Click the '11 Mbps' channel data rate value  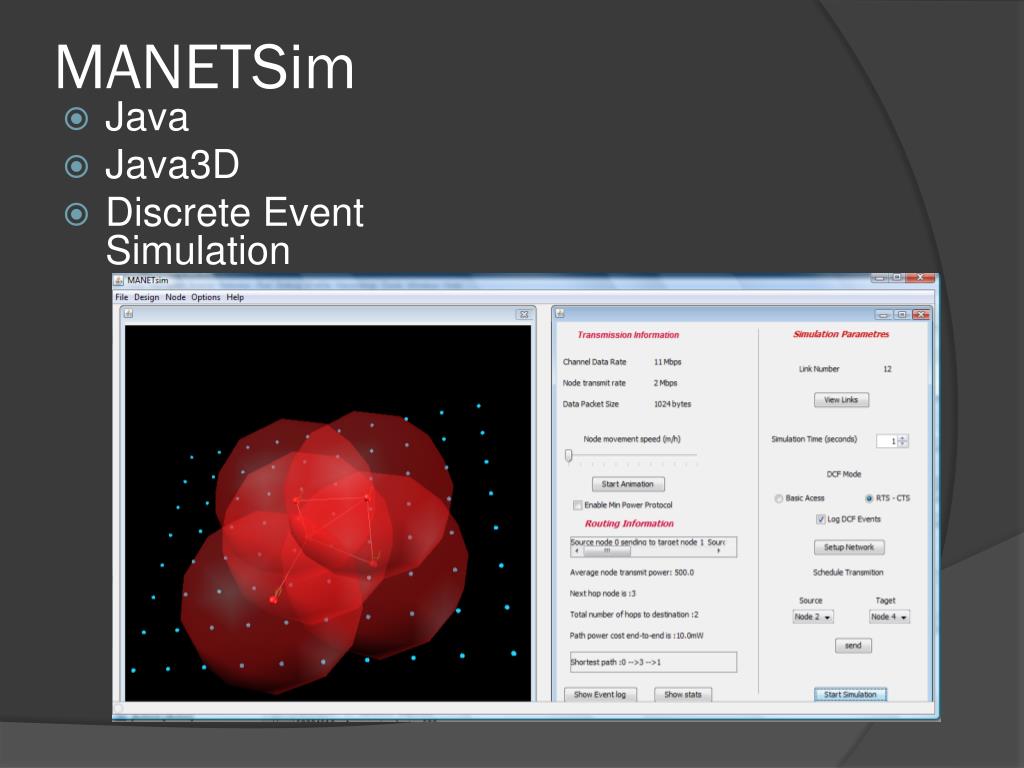point(667,362)
